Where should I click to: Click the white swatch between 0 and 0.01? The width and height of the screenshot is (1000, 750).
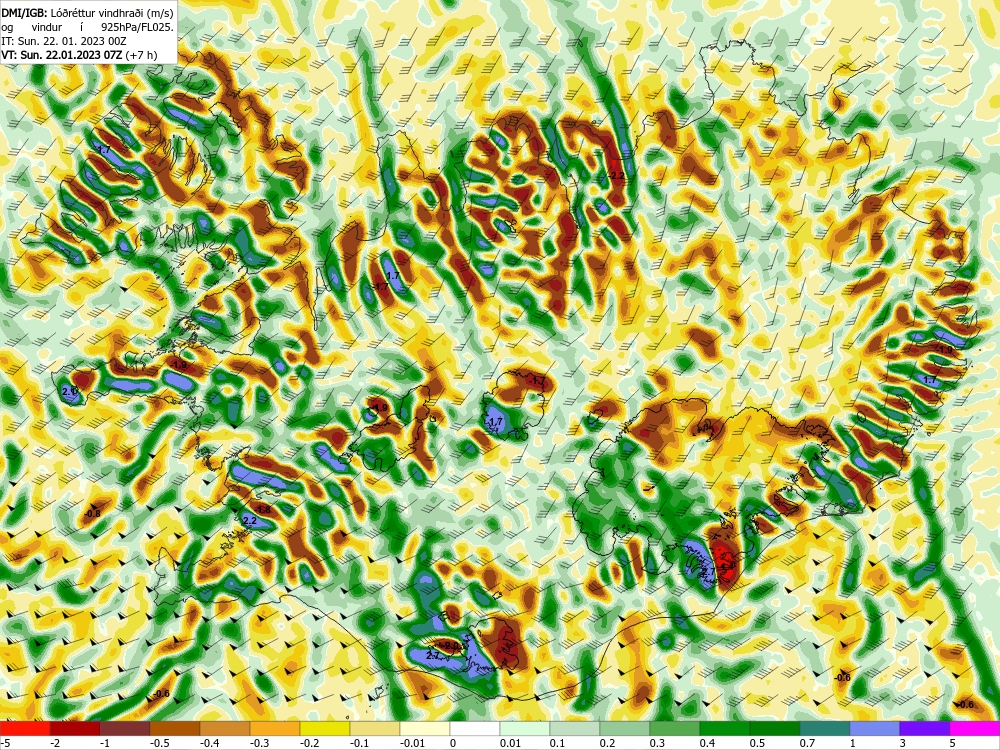474,728
